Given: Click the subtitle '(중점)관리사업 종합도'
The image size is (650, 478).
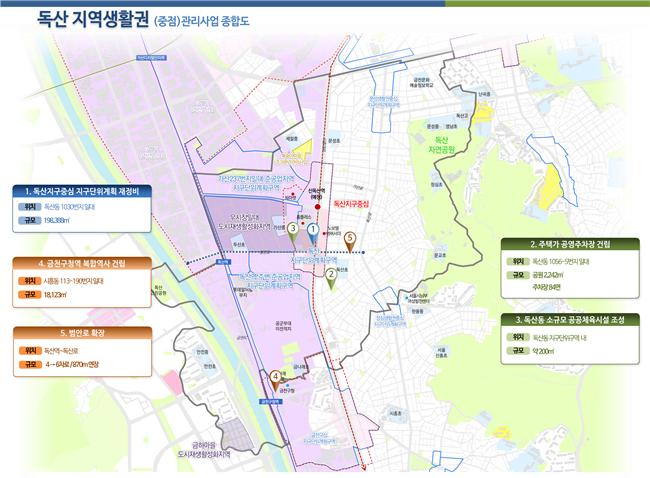Looking at the screenshot, I should 202,21.
